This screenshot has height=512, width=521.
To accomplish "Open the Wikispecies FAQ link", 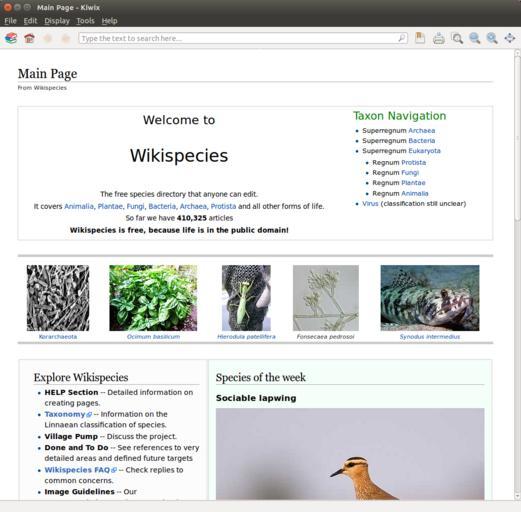I will click(77, 470).
